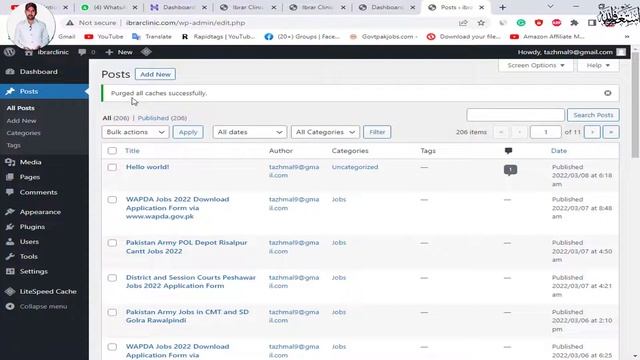Open Translate bookmark in bookmarks bar
Viewport: 640px width, 360px height.
point(152,37)
